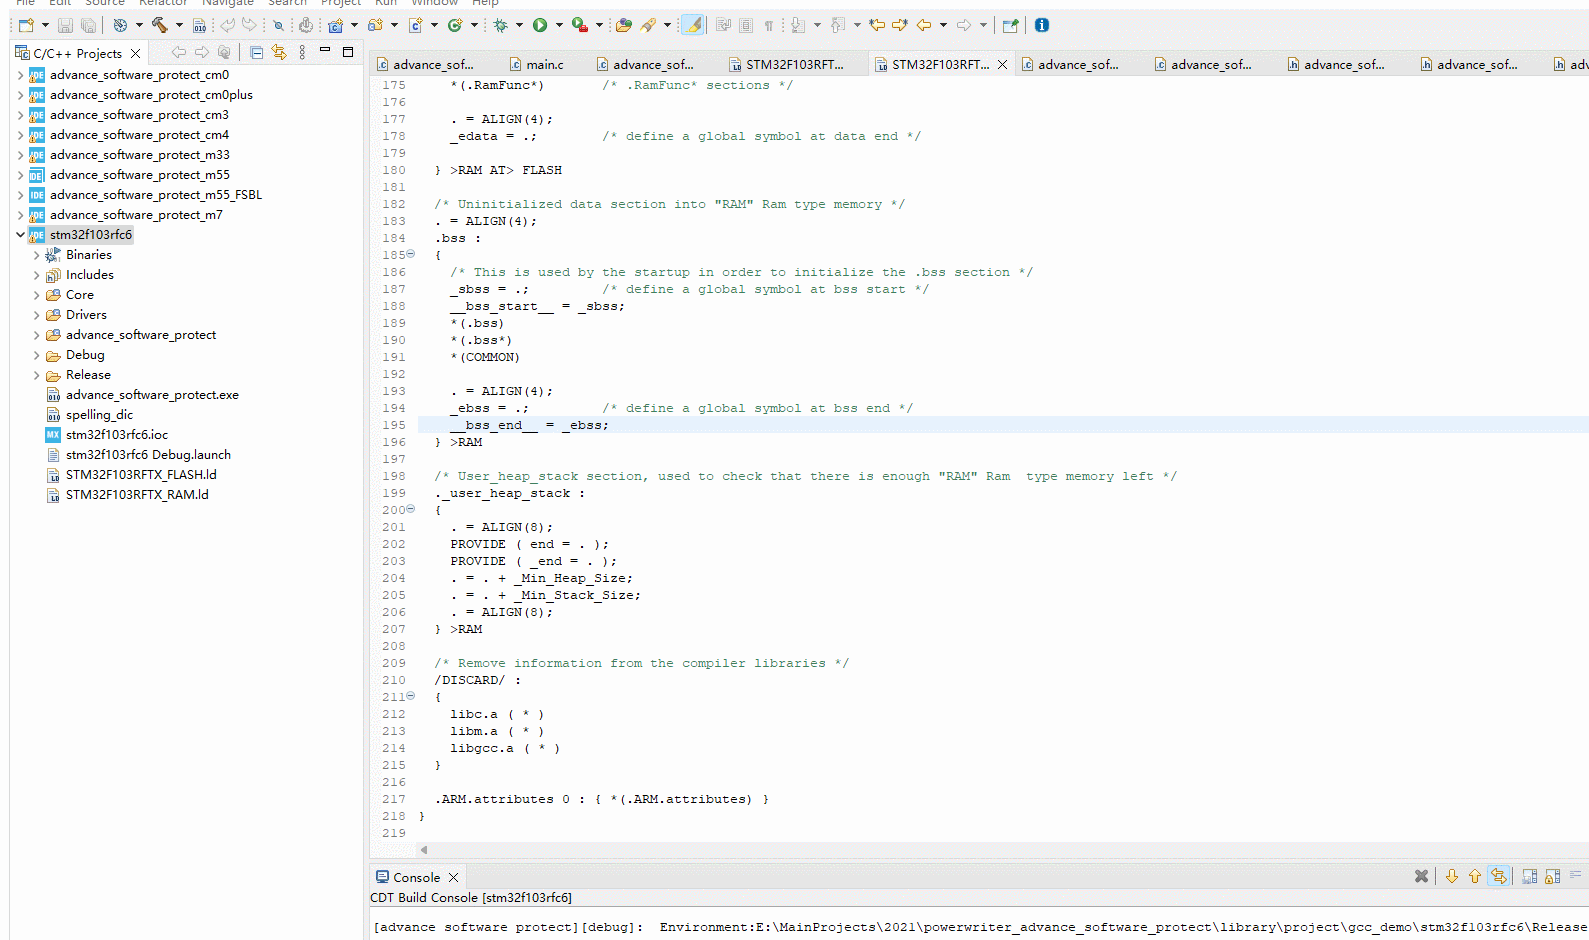This screenshot has height=940, width=1589.
Task: Expand the Binaries tree node
Action: pos(37,255)
